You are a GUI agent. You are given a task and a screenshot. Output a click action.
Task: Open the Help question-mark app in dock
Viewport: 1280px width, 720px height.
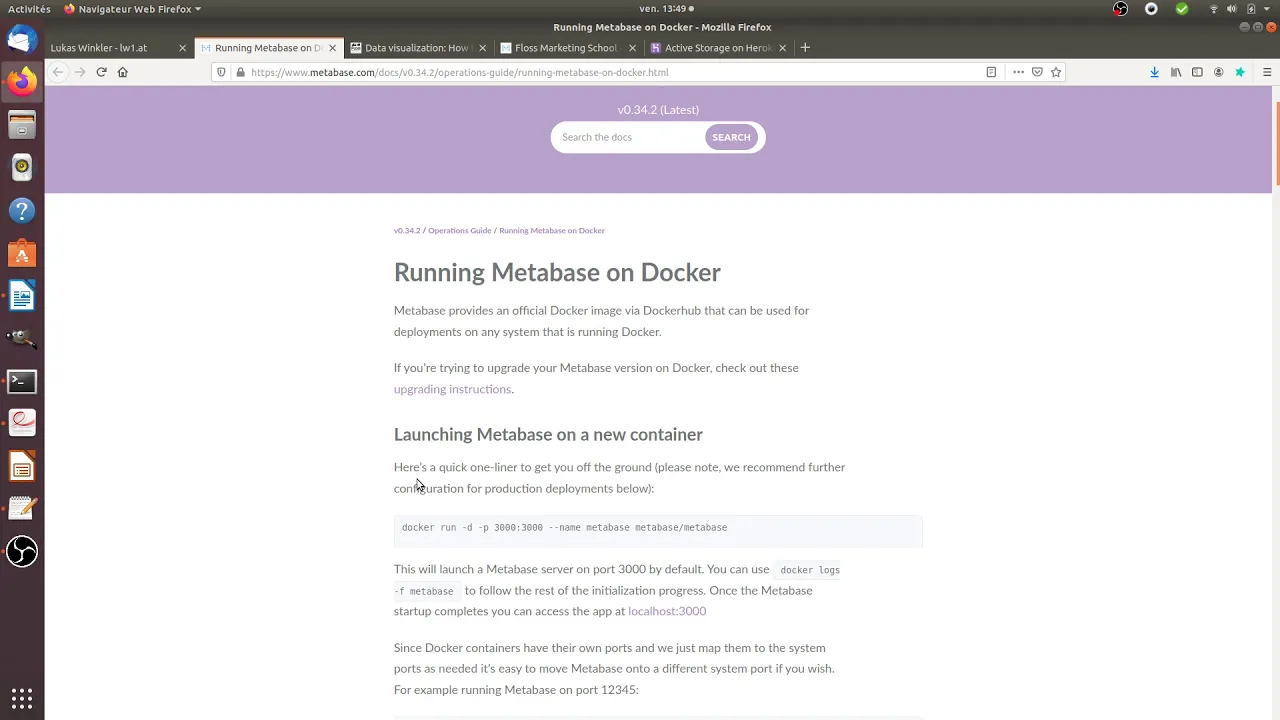[22, 210]
